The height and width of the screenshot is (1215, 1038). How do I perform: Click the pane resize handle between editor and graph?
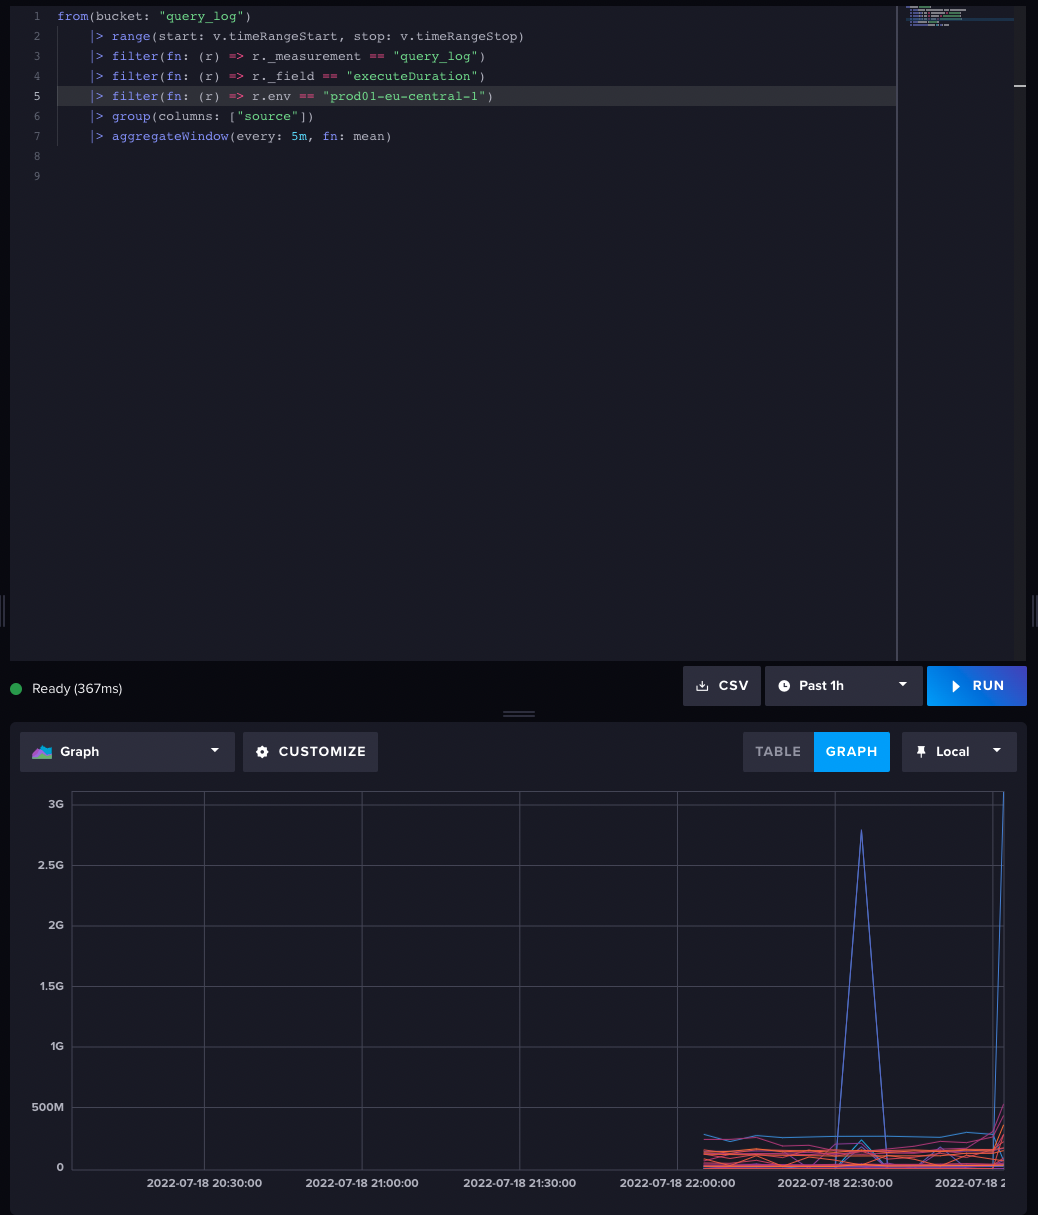coord(518,713)
